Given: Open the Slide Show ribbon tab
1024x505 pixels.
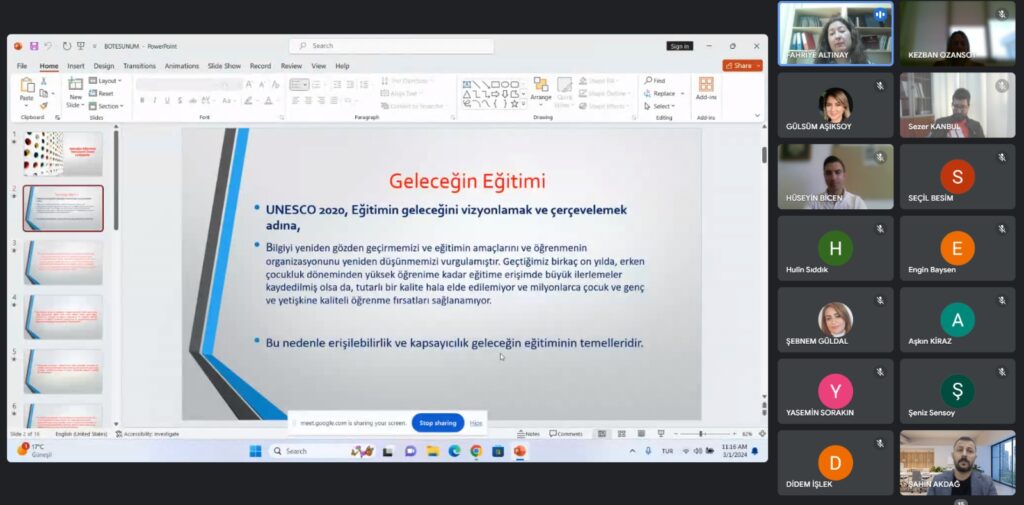Looking at the screenshot, I should [225, 66].
